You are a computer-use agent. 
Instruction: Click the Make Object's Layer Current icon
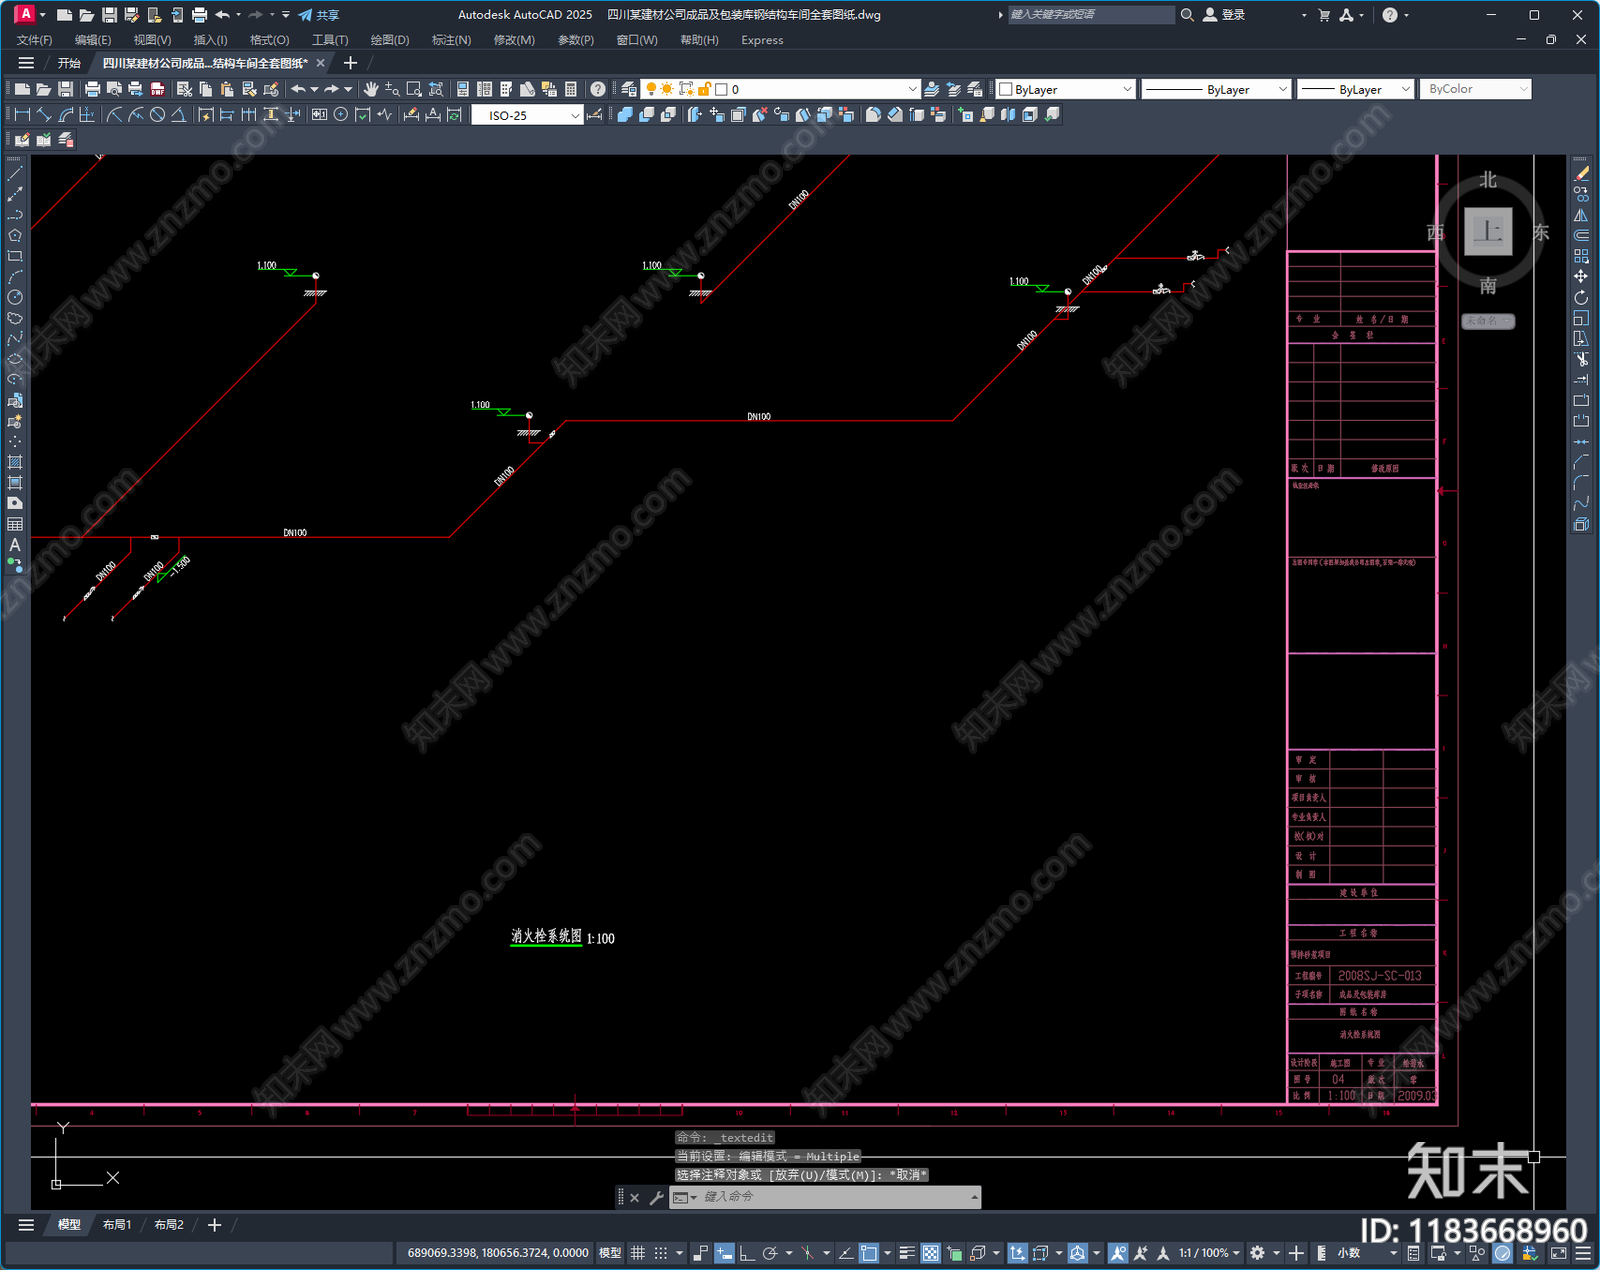coord(931,89)
